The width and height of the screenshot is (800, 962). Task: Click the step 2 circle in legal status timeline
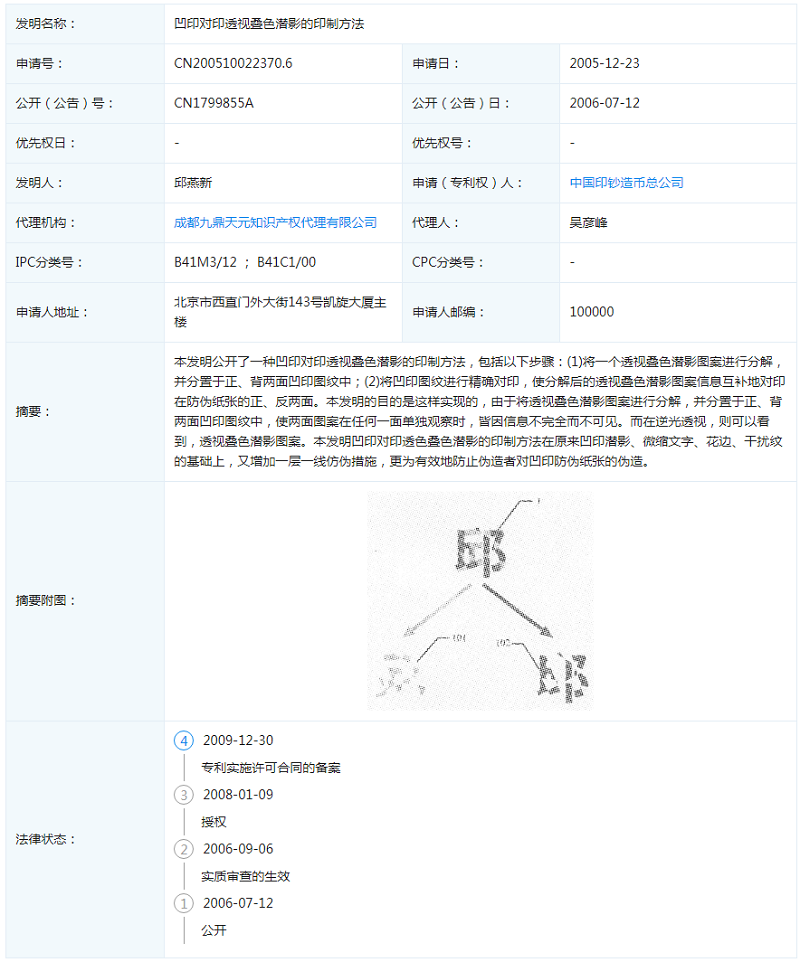point(183,849)
